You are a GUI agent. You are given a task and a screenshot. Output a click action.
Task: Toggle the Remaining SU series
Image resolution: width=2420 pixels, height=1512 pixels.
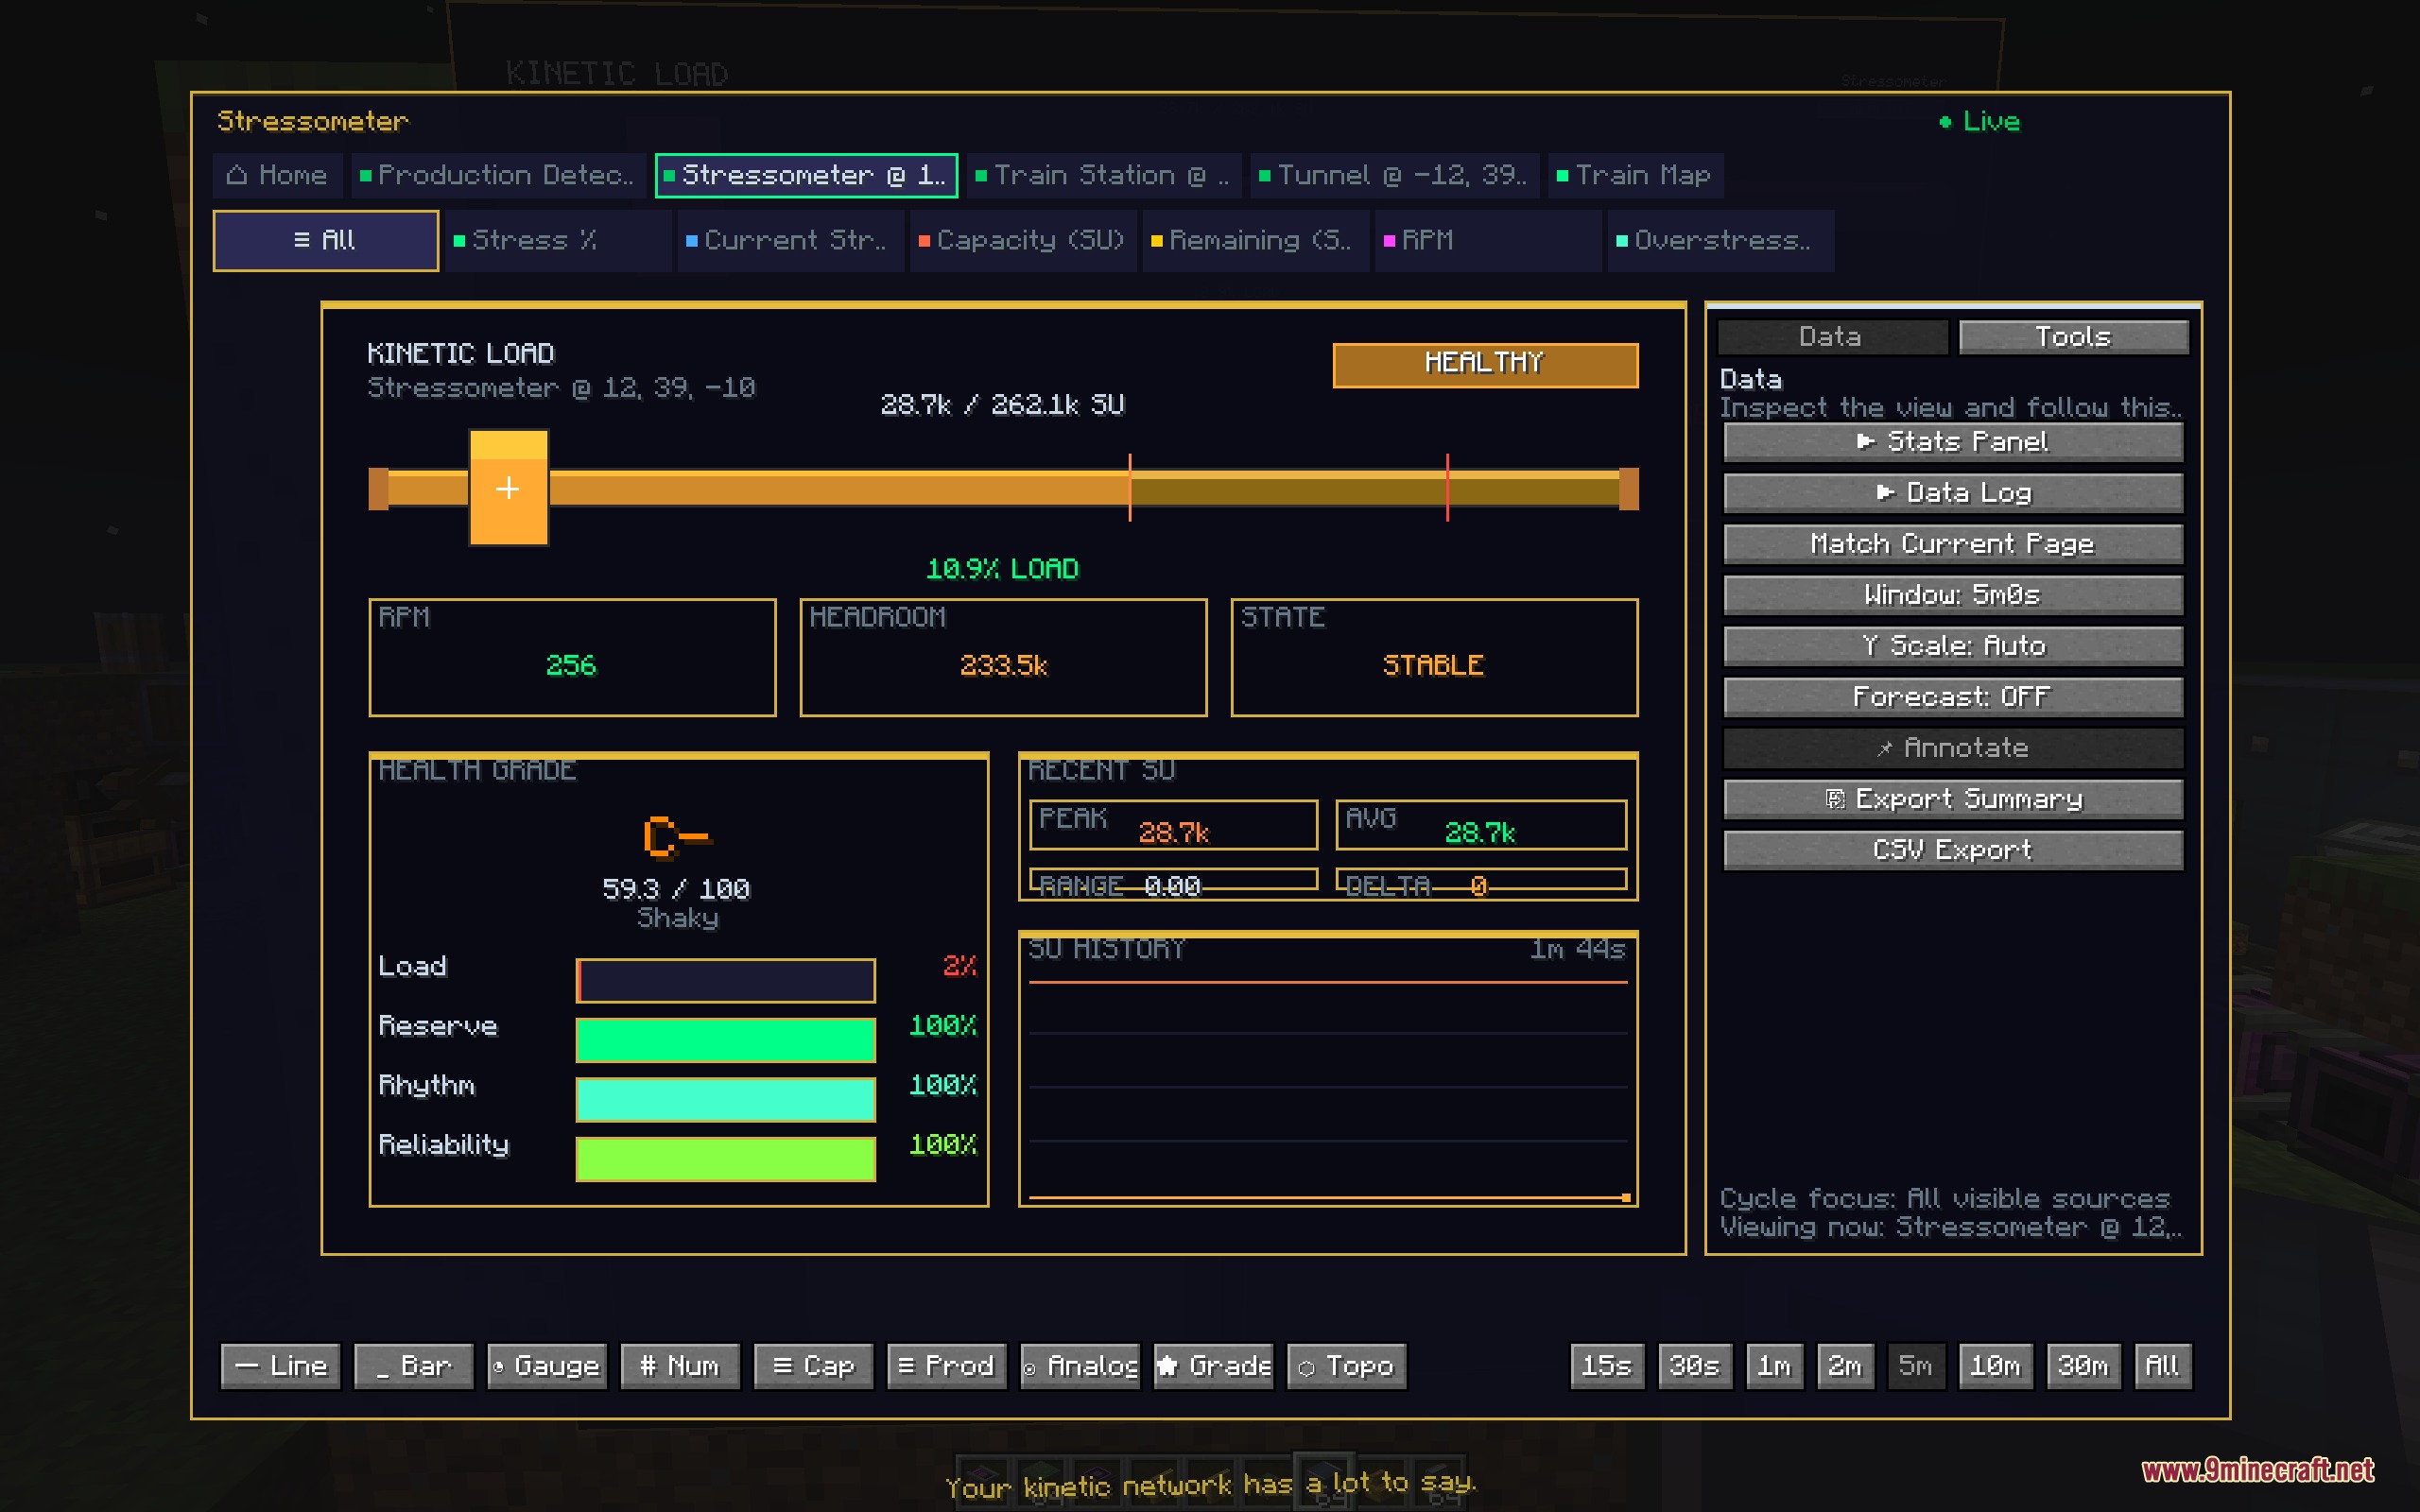(x=1255, y=240)
